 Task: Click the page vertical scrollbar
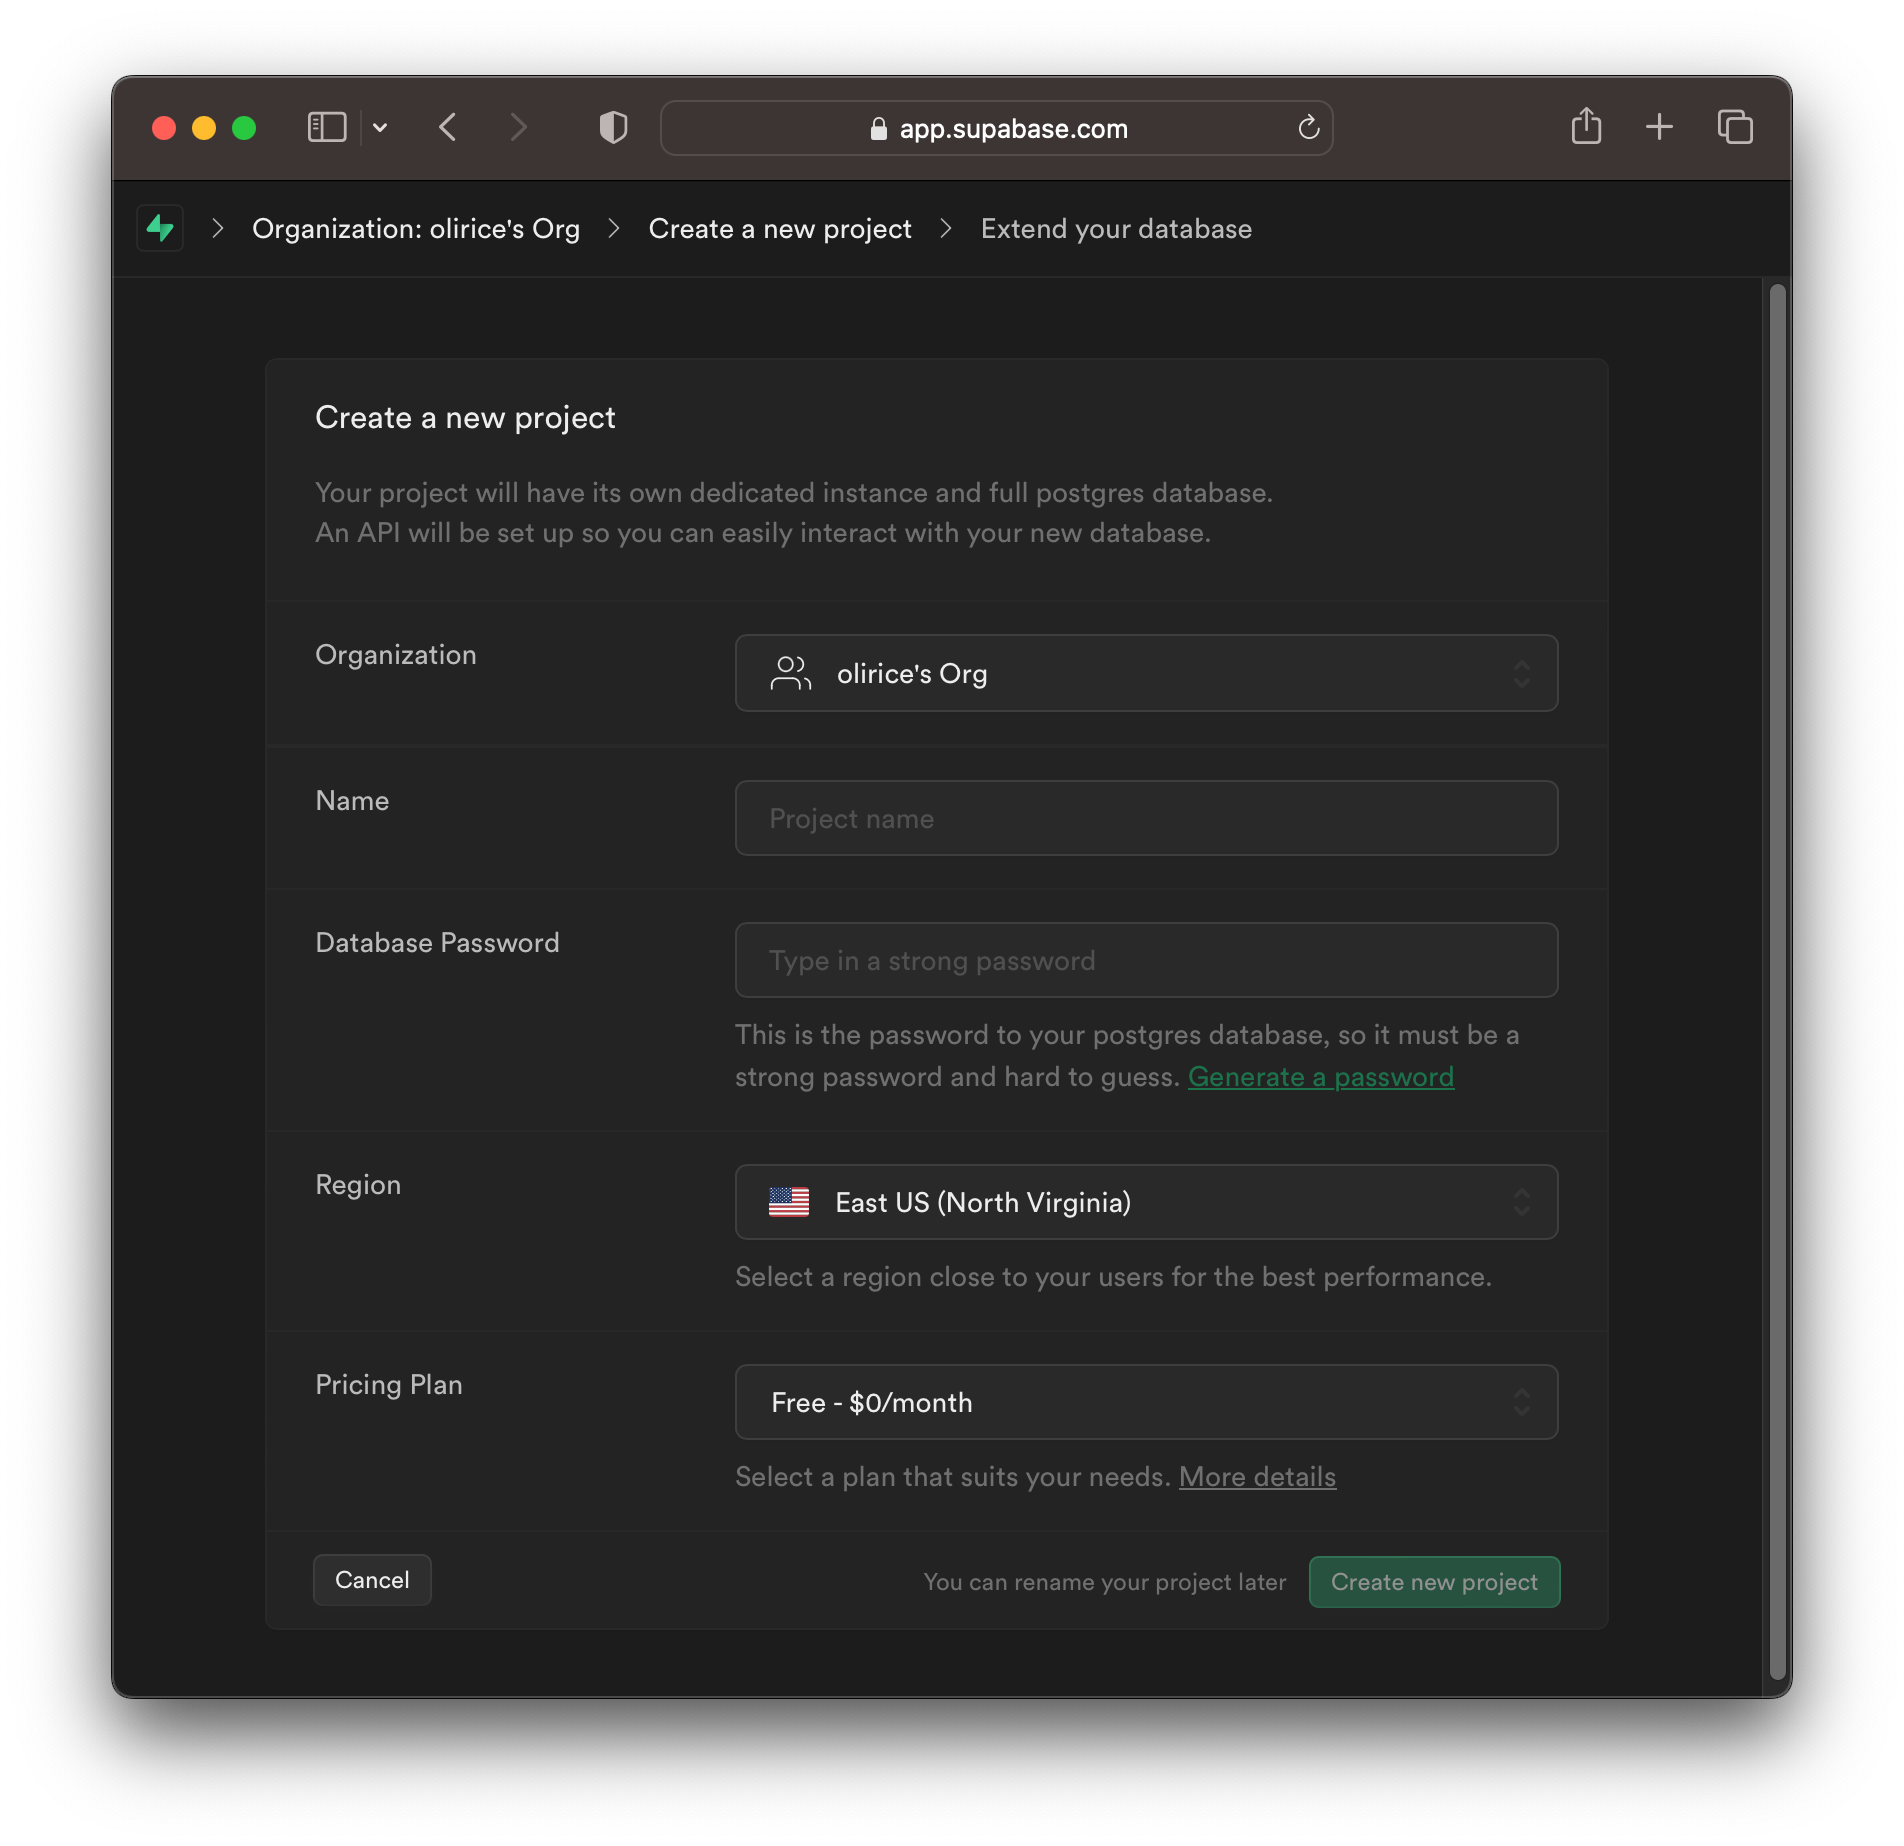[1777, 982]
